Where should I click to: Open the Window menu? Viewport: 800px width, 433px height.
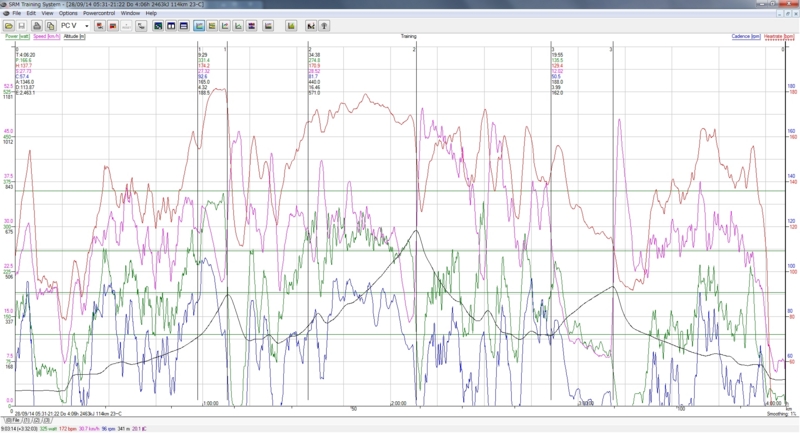pos(130,13)
